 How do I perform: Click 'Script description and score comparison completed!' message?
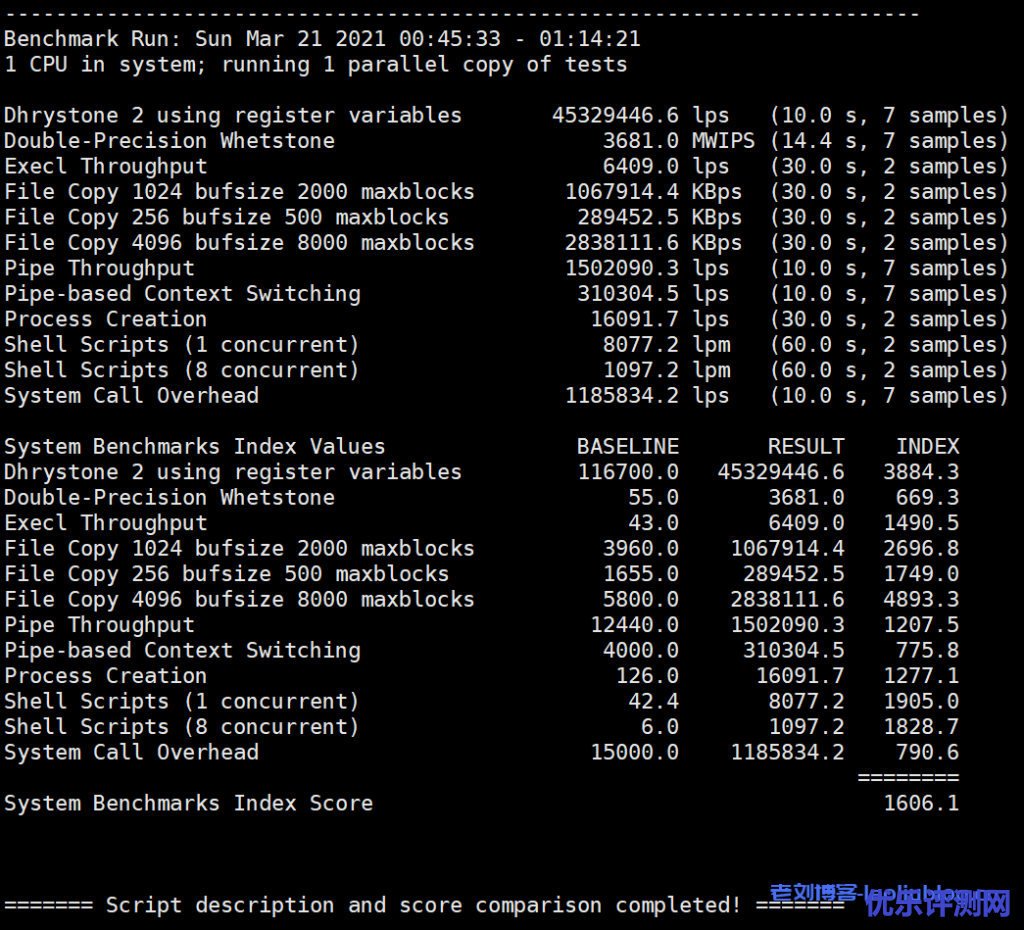click(423, 905)
